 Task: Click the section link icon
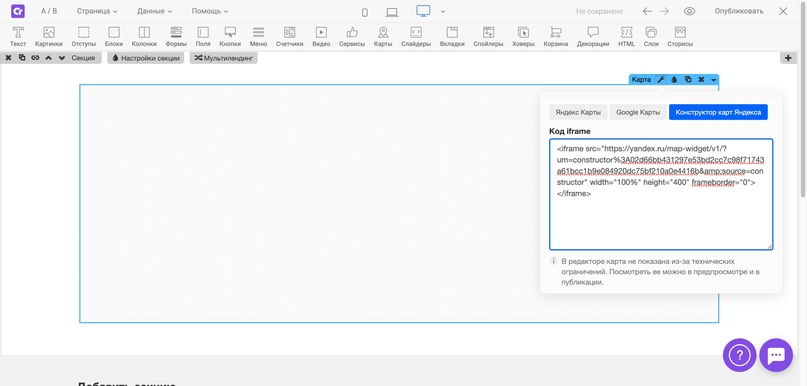35,58
